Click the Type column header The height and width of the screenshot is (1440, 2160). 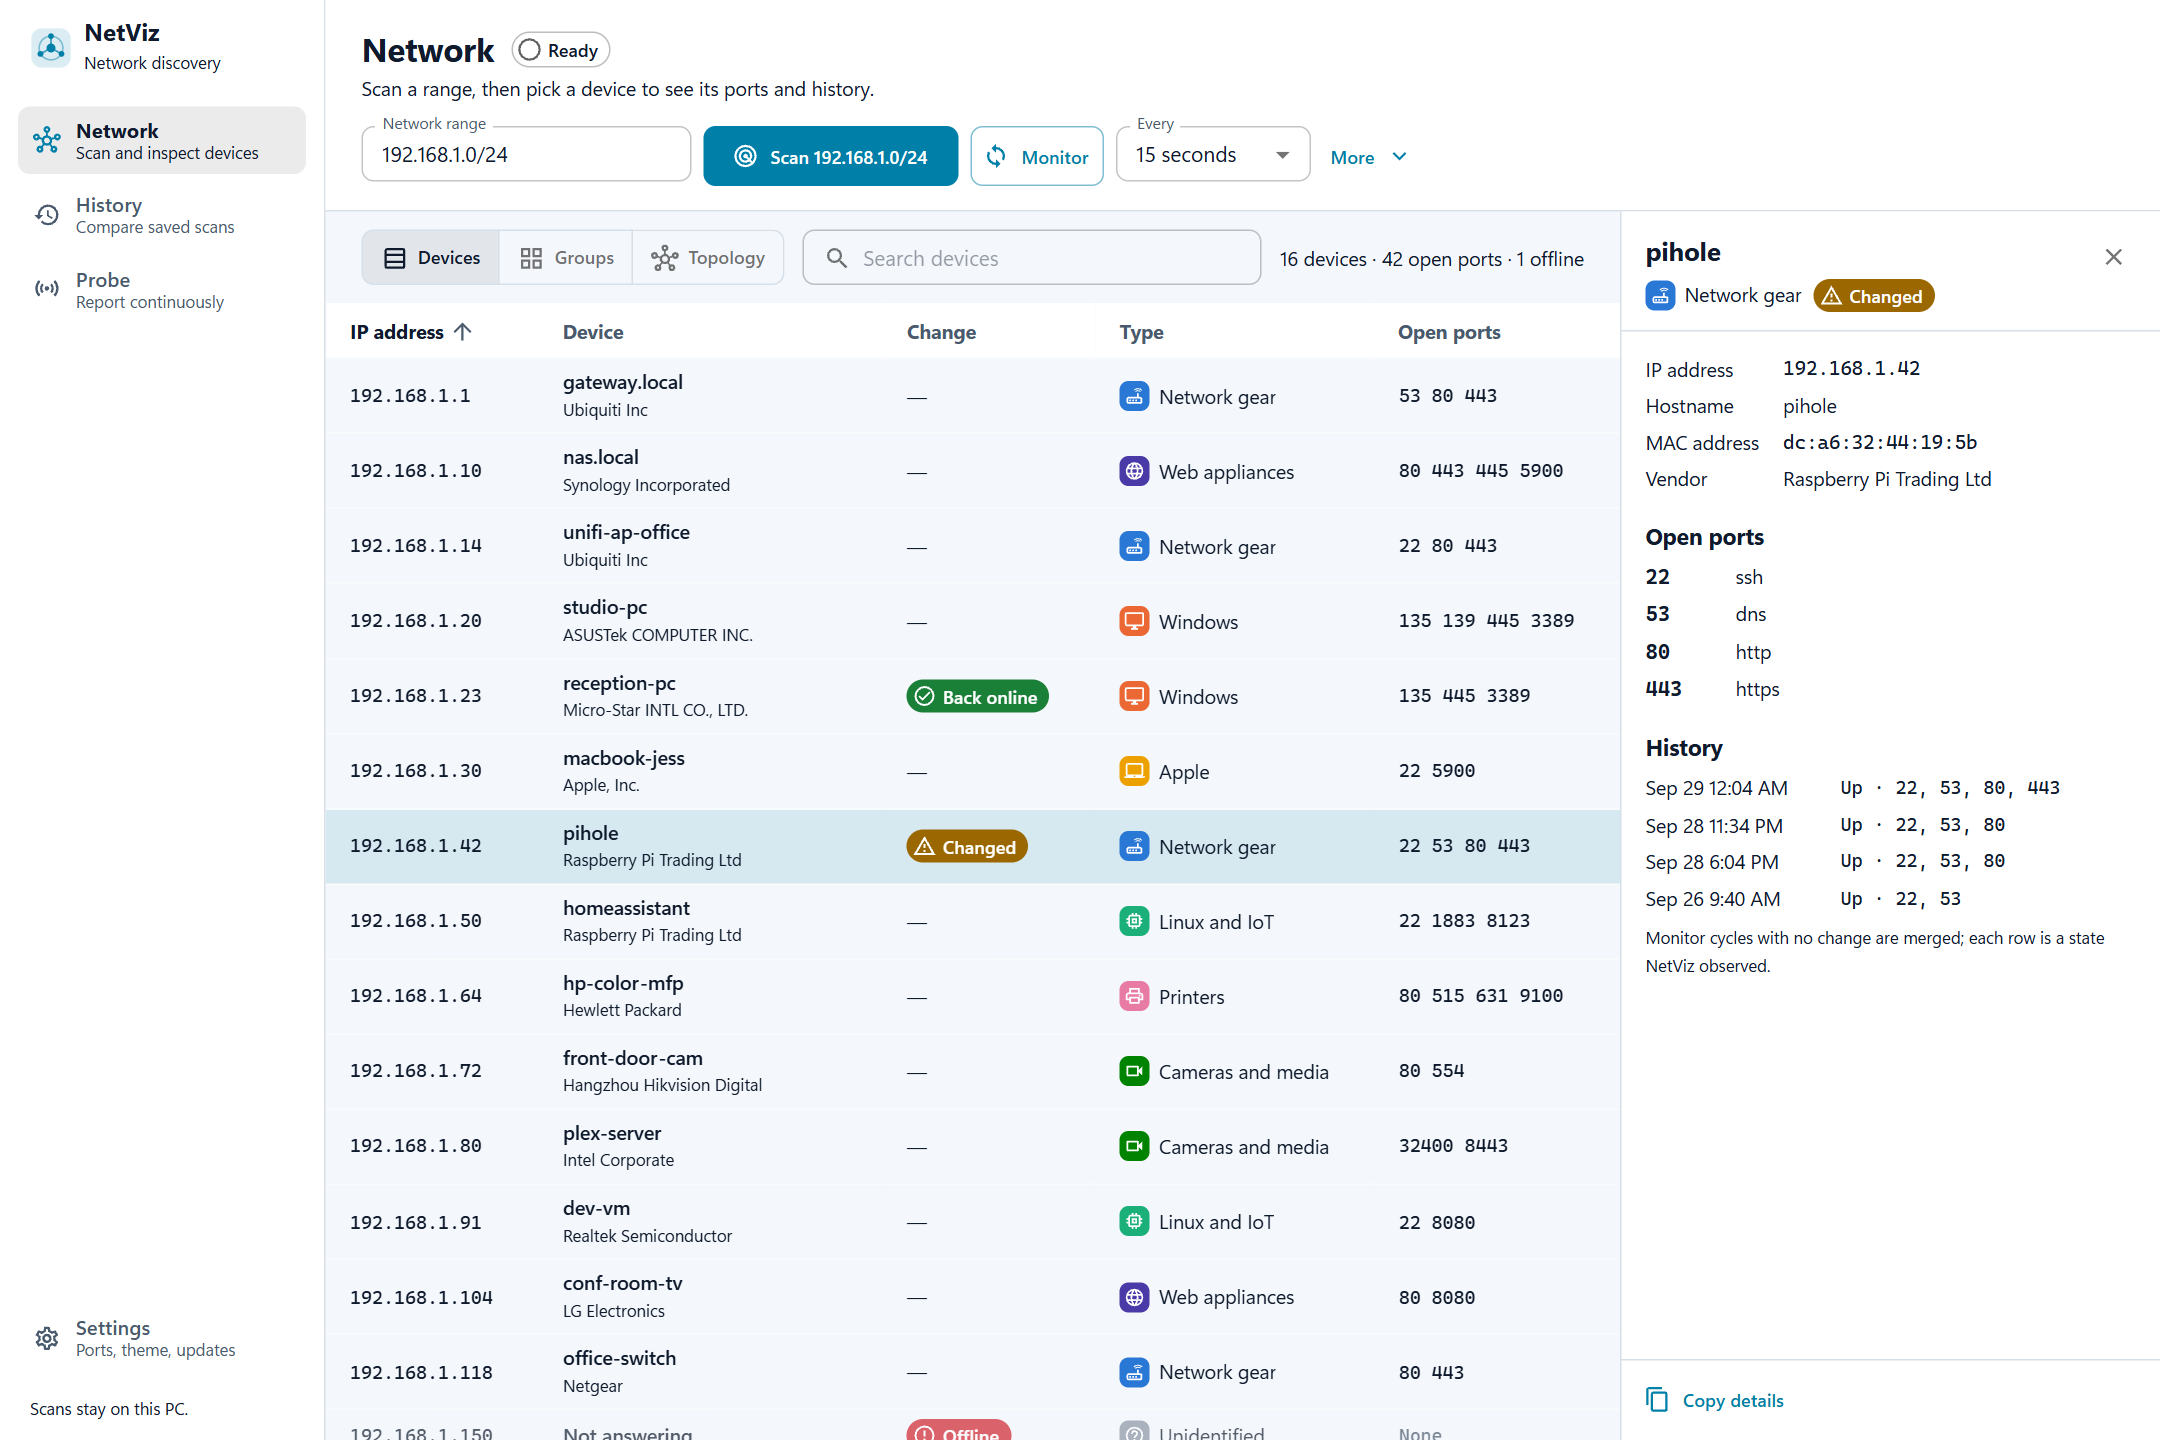coord(1141,332)
